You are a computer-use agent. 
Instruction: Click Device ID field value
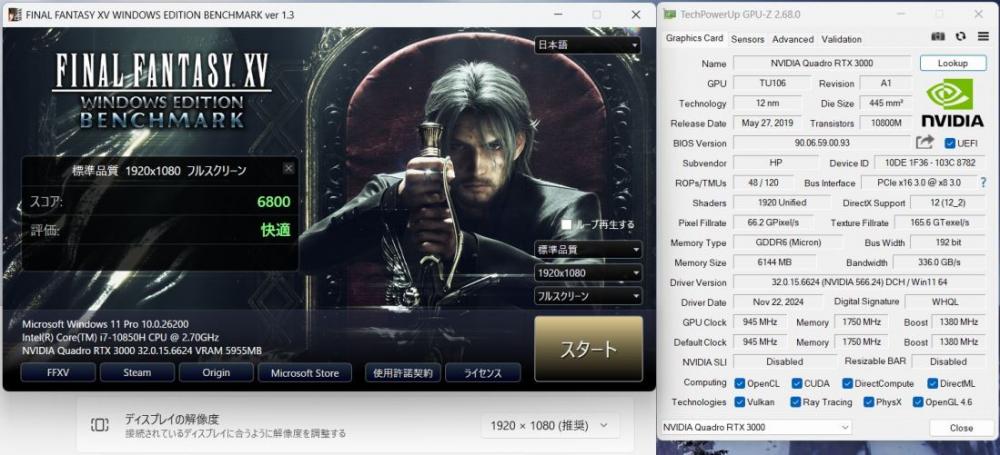click(930, 163)
